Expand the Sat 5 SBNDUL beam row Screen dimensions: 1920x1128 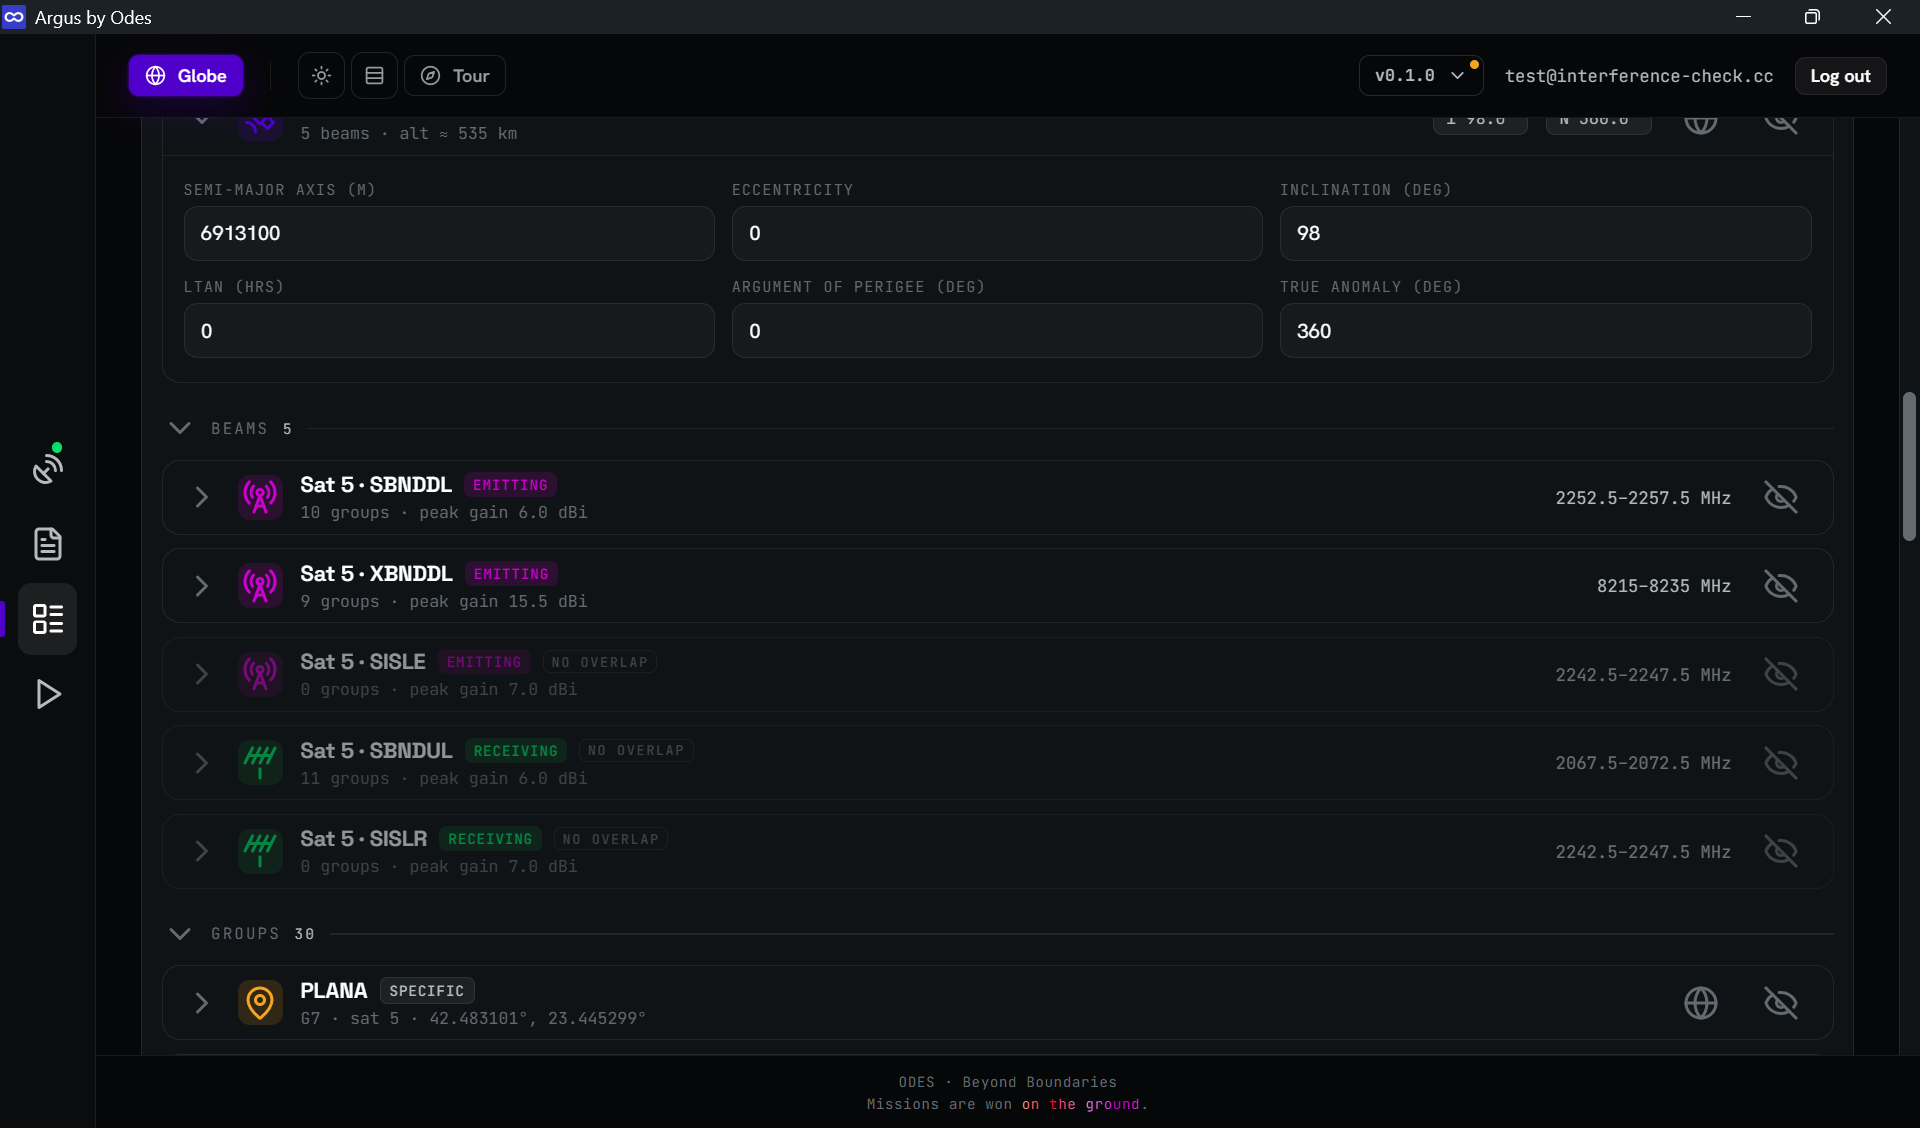coord(201,763)
